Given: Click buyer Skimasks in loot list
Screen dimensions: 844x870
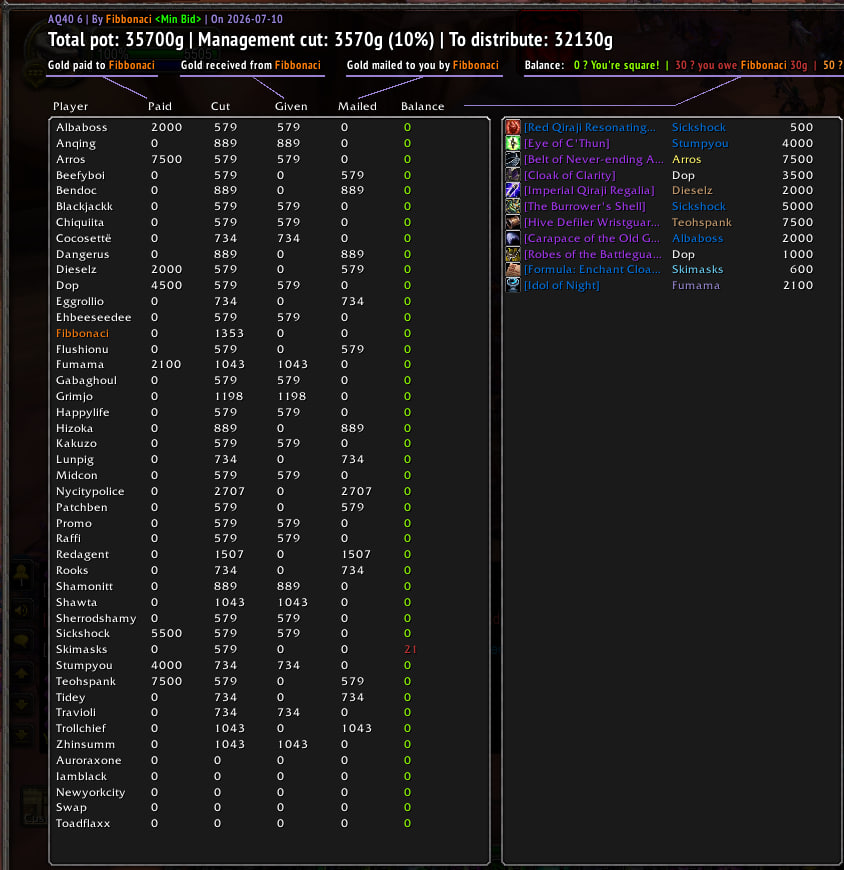Looking at the screenshot, I should coord(698,270).
